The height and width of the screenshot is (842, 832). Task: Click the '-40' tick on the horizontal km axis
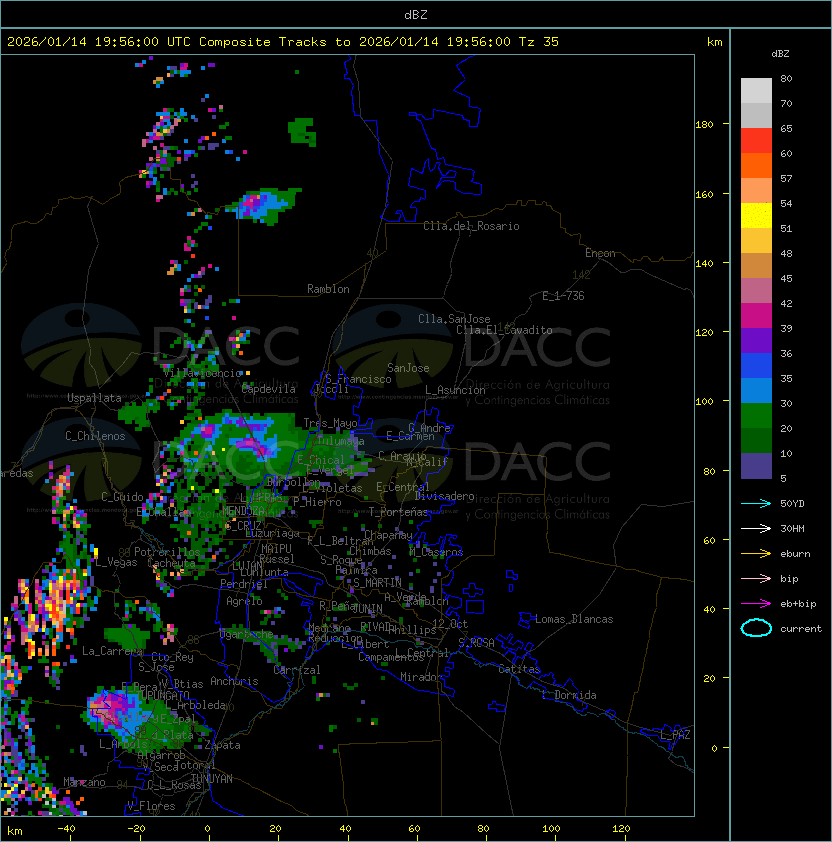pyautogui.click(x=67, y=829)
